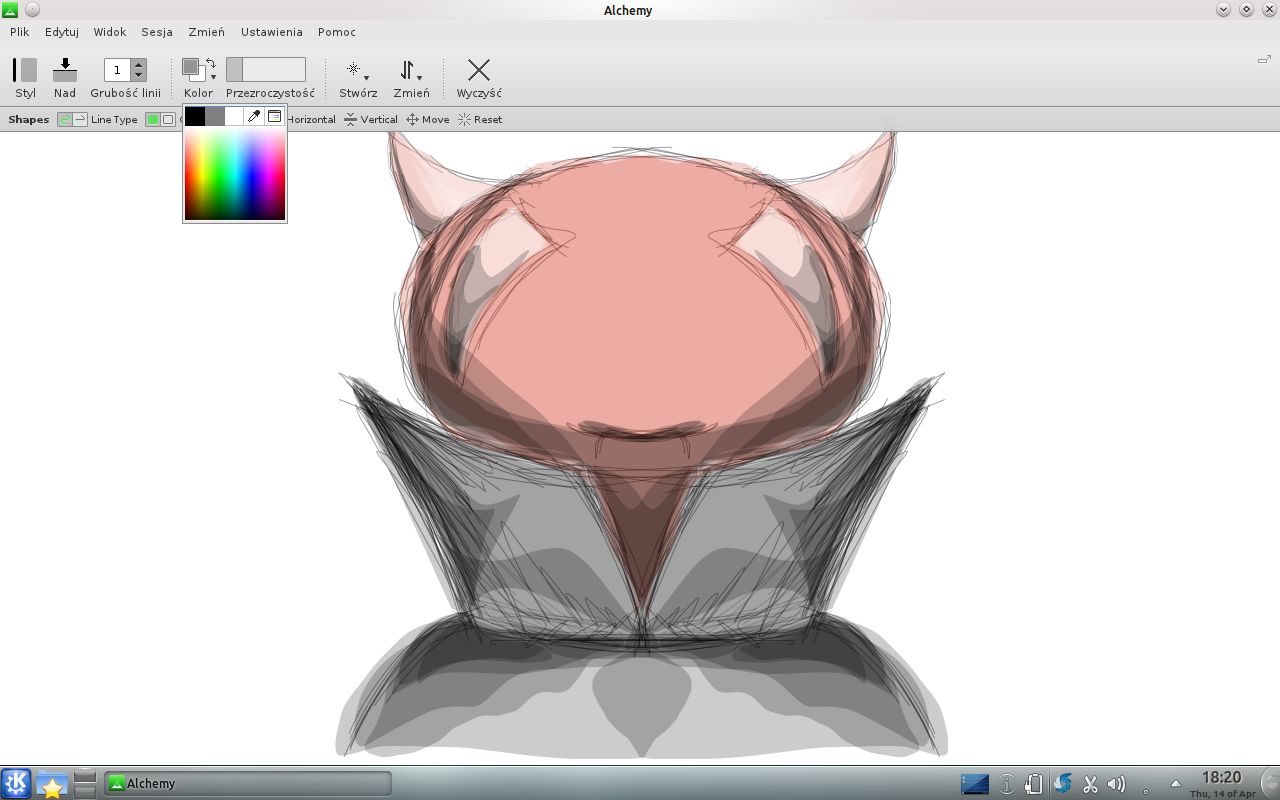1280x800 pixels.
Task: Expand the Stwórz create dropdown
Action: click(x=366, y=77)
